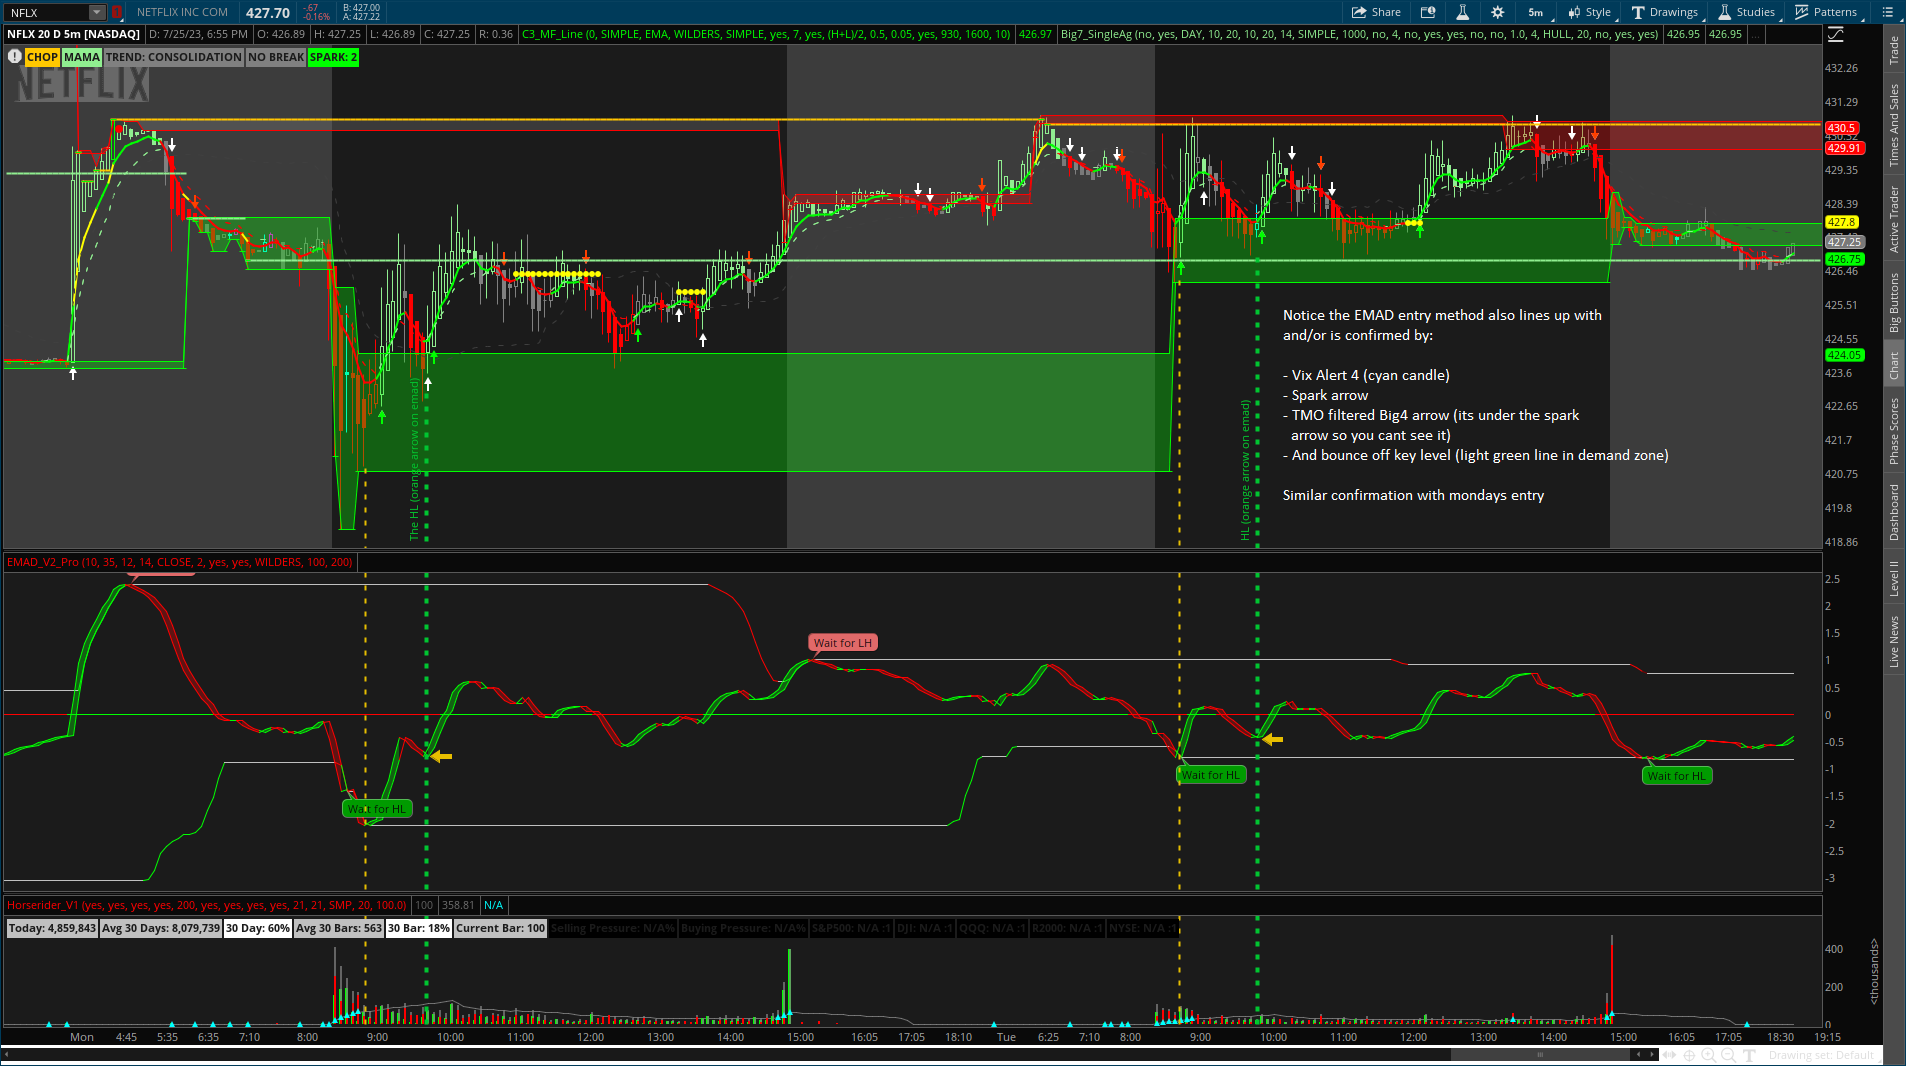Click the 30 Day: 60% label
Viewport: 1906px width, 1066px height.
(258, 928)
